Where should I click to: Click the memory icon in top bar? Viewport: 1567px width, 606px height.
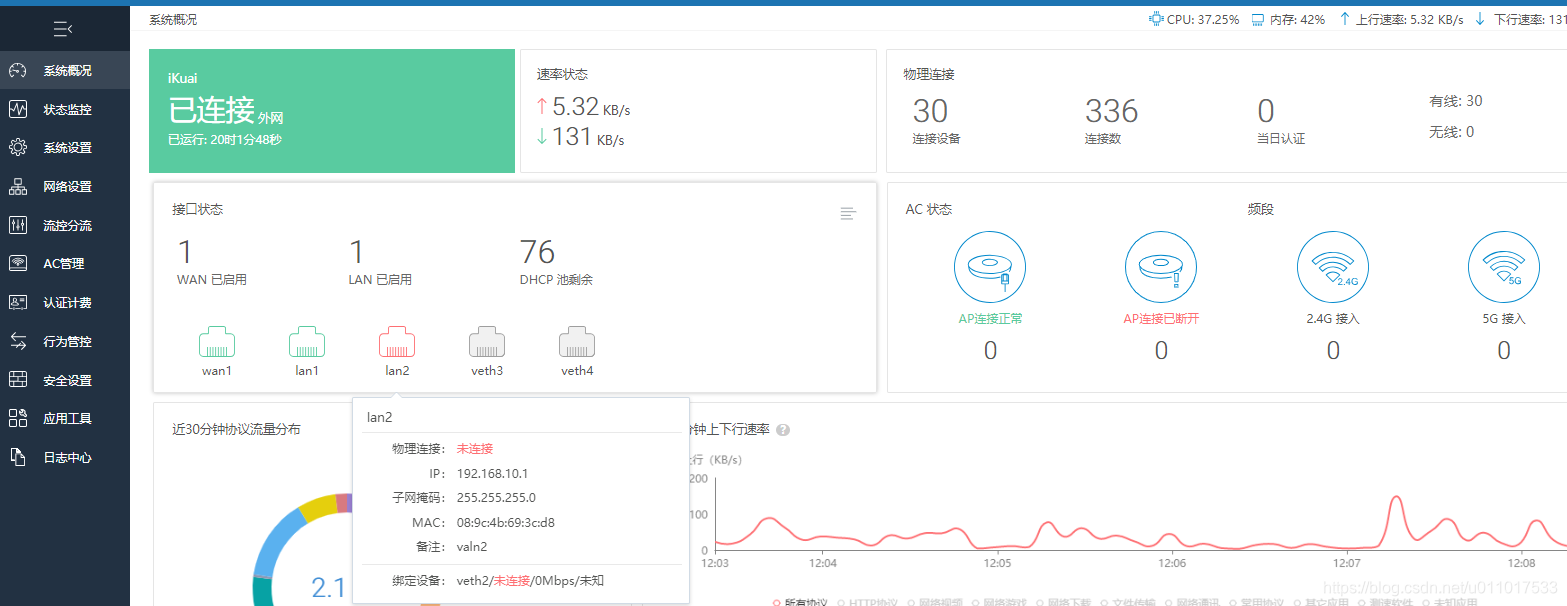pos(1258,19)
